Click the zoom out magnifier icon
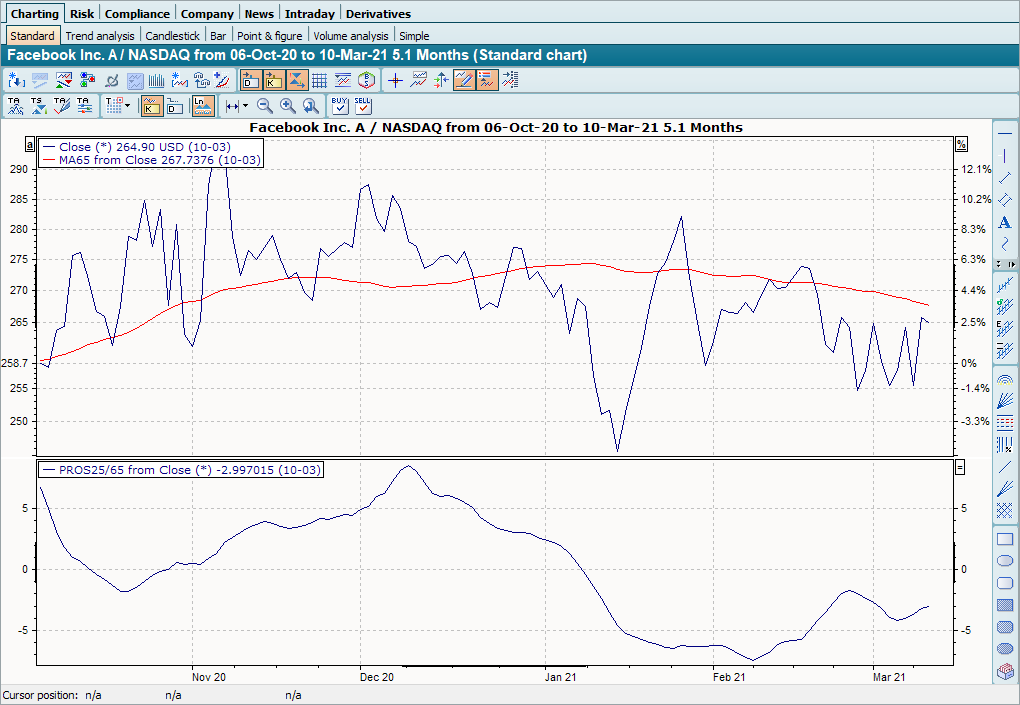The height and width of the screenshot is (705, 1020). (x=265, y=105)
